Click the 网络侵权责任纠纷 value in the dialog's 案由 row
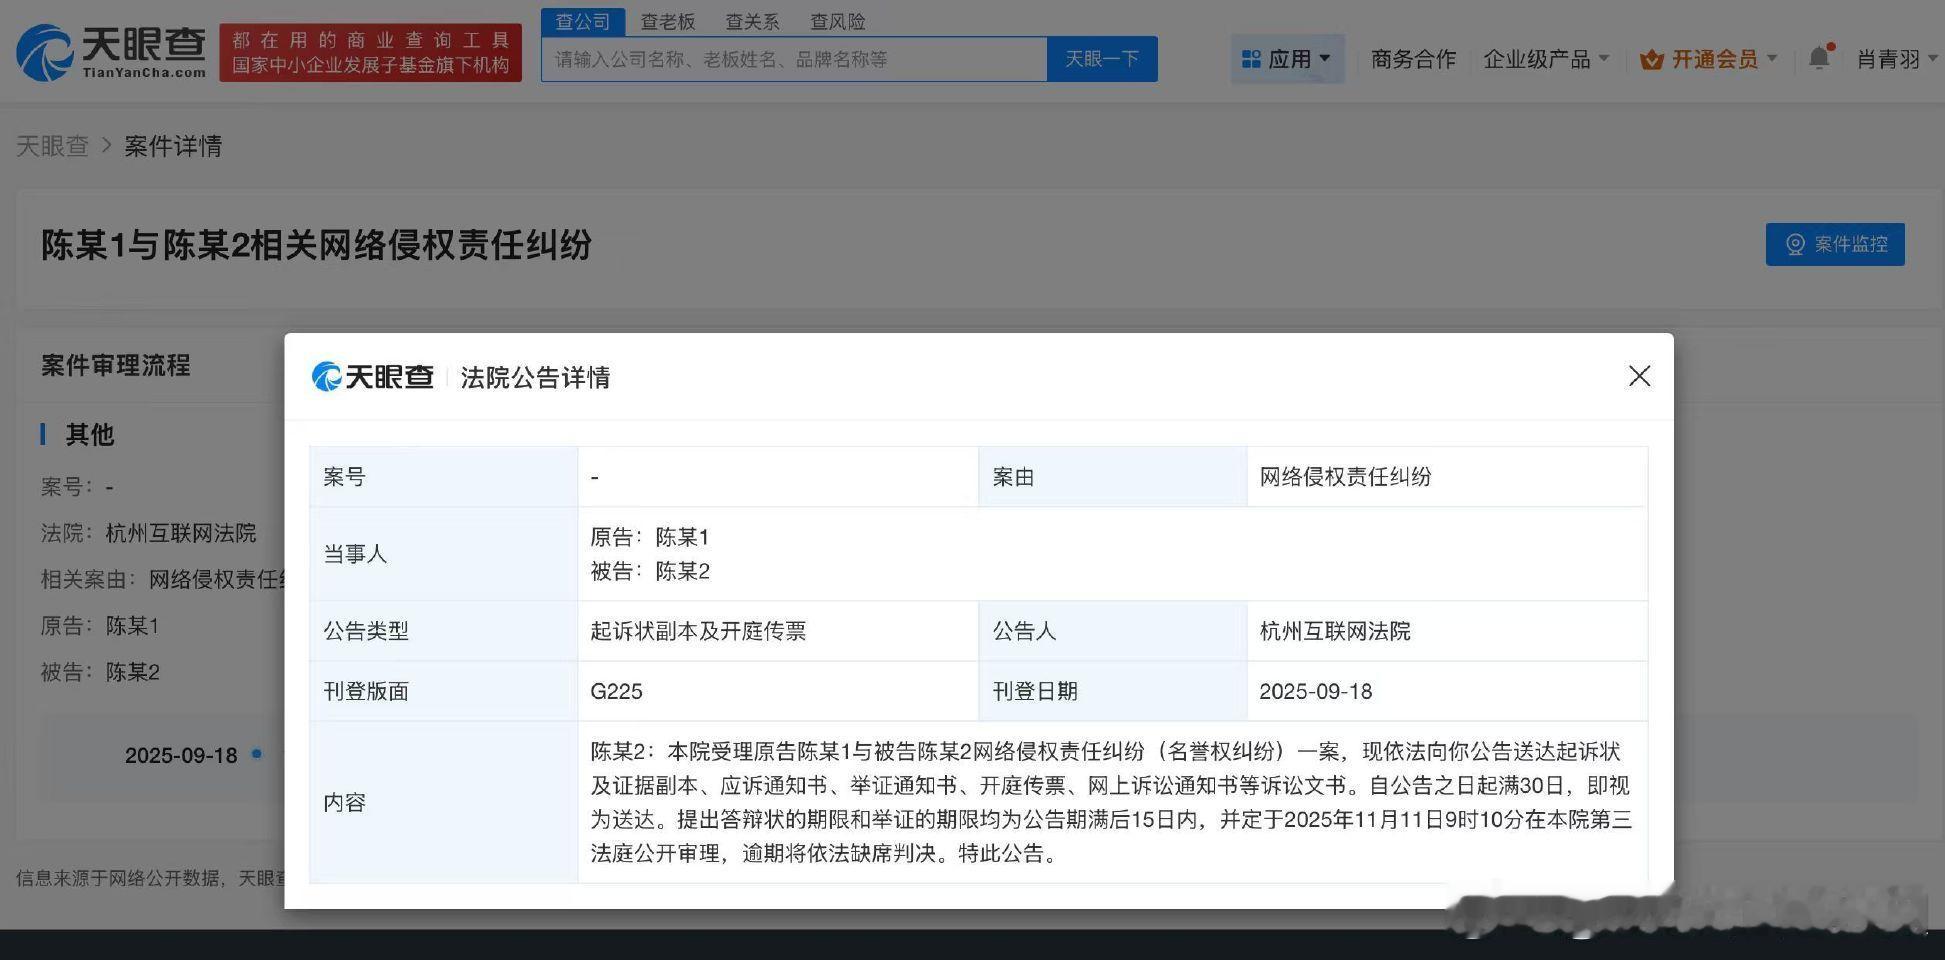Viewport: 1945px width, 960px height. [x=1345, y=477]
